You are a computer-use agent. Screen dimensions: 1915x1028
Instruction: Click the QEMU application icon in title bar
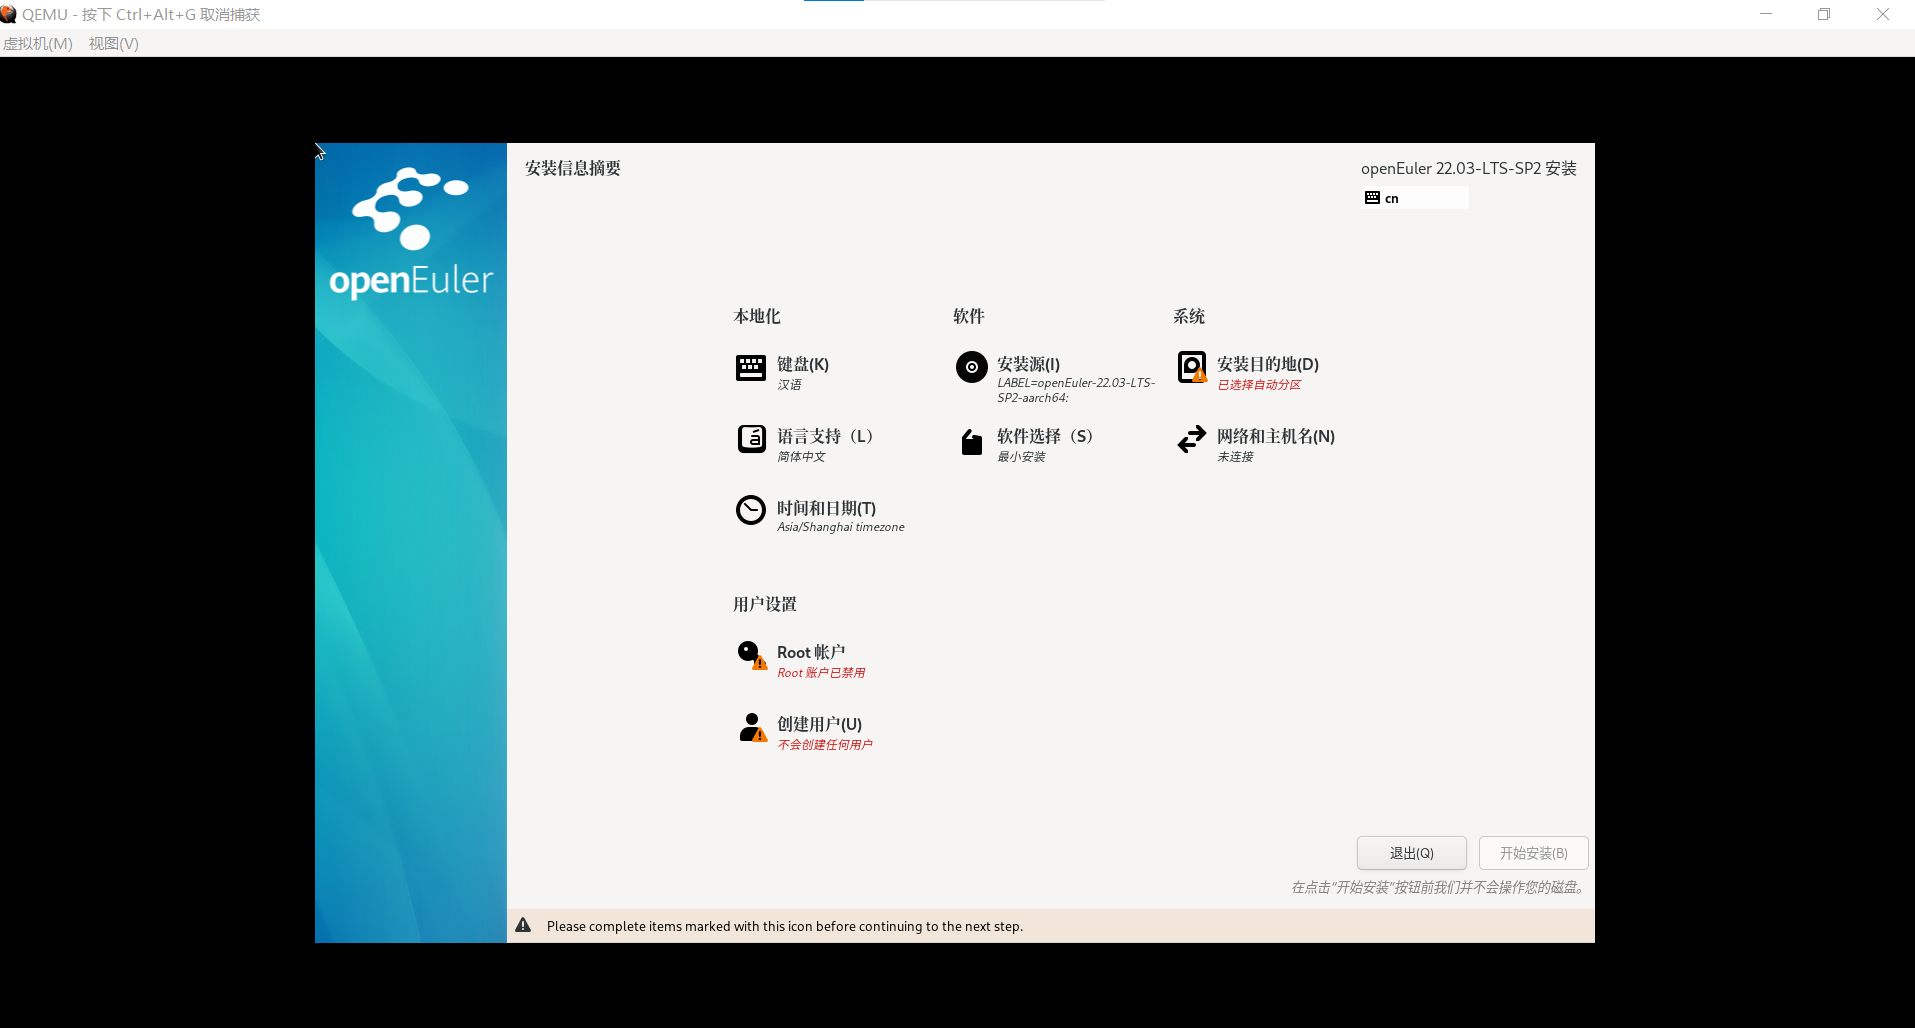9,14
